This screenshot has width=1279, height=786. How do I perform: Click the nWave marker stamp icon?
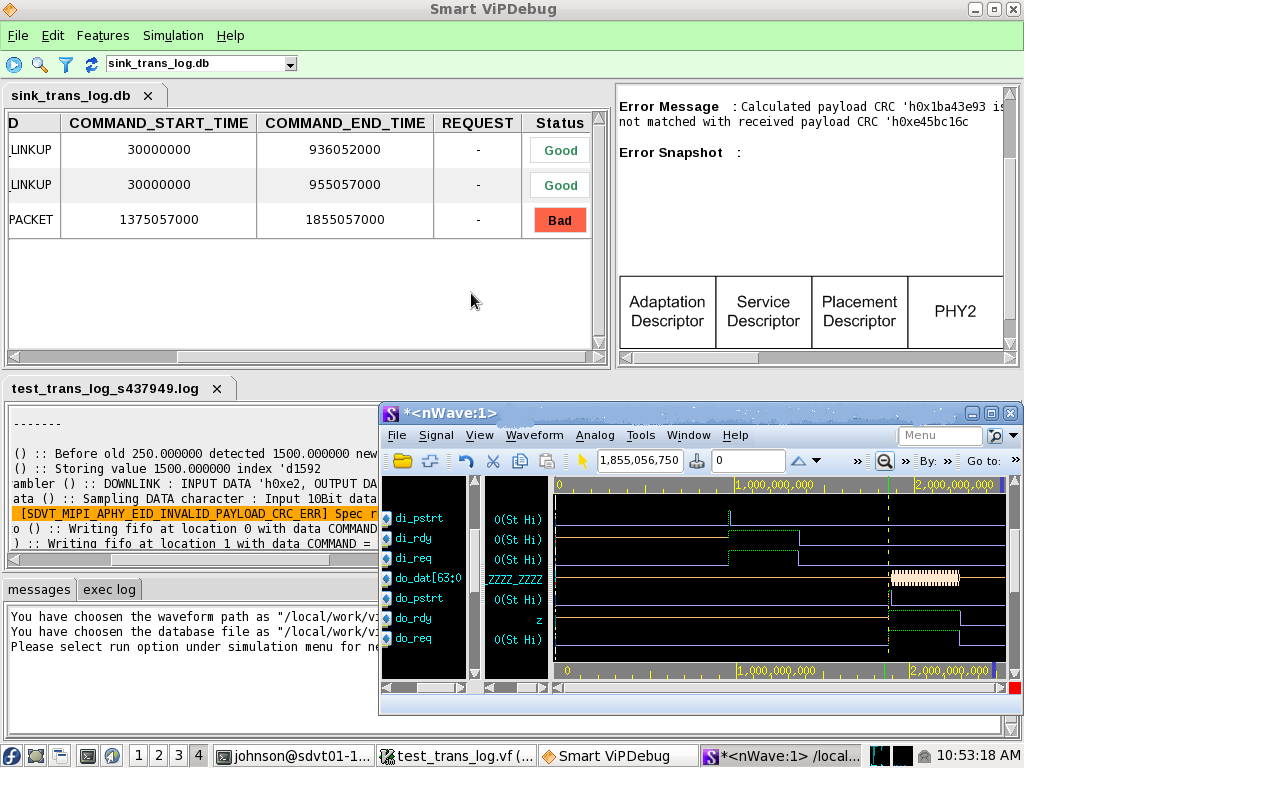tap(697, 461)
